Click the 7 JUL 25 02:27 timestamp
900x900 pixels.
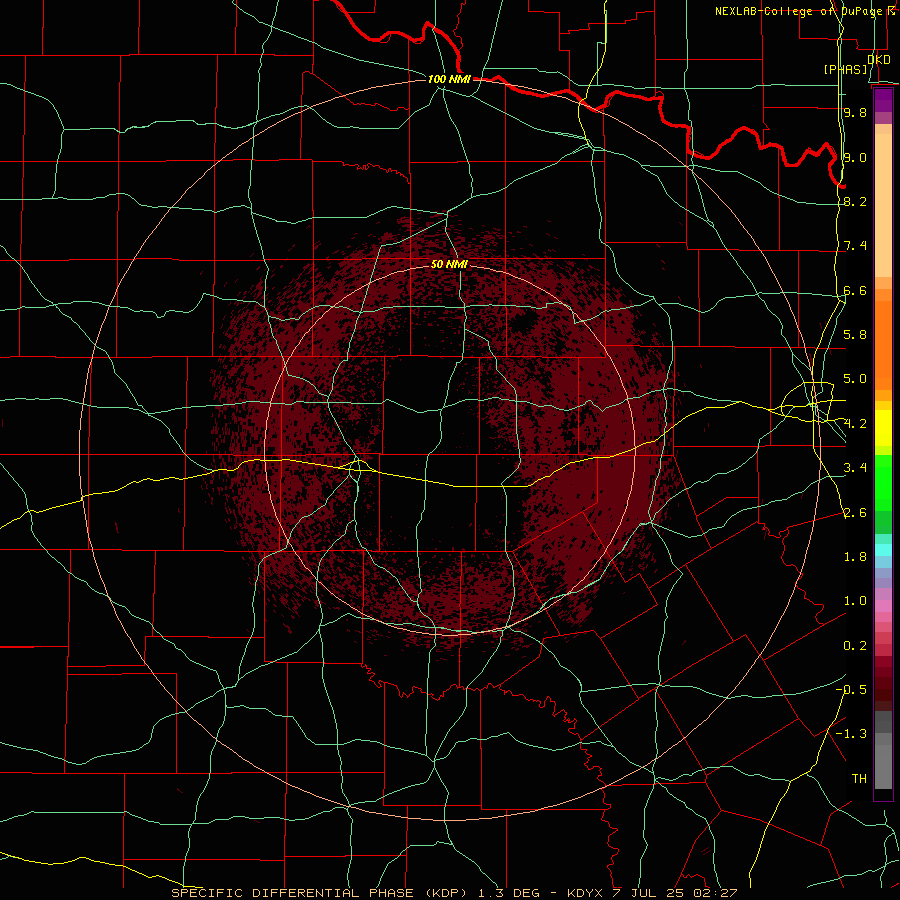[x=675, y=893]
